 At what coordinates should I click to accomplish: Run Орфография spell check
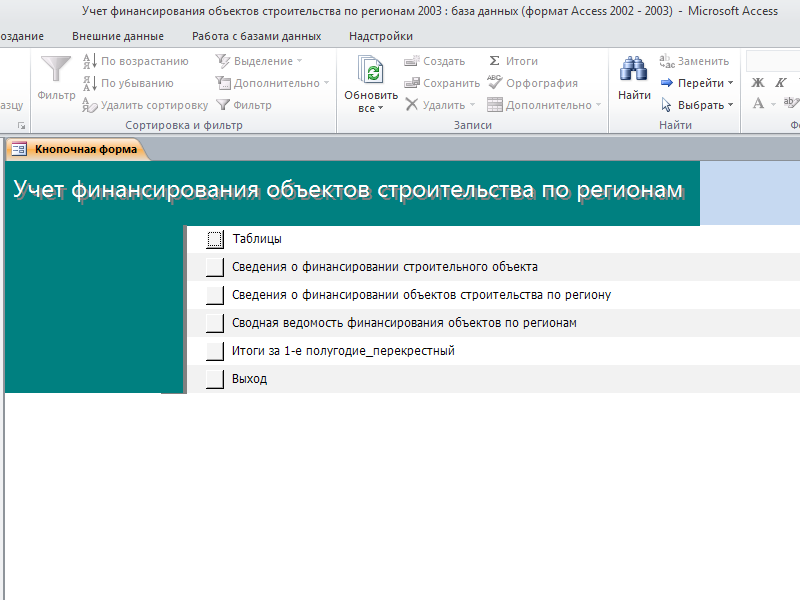tap(533, 83)
